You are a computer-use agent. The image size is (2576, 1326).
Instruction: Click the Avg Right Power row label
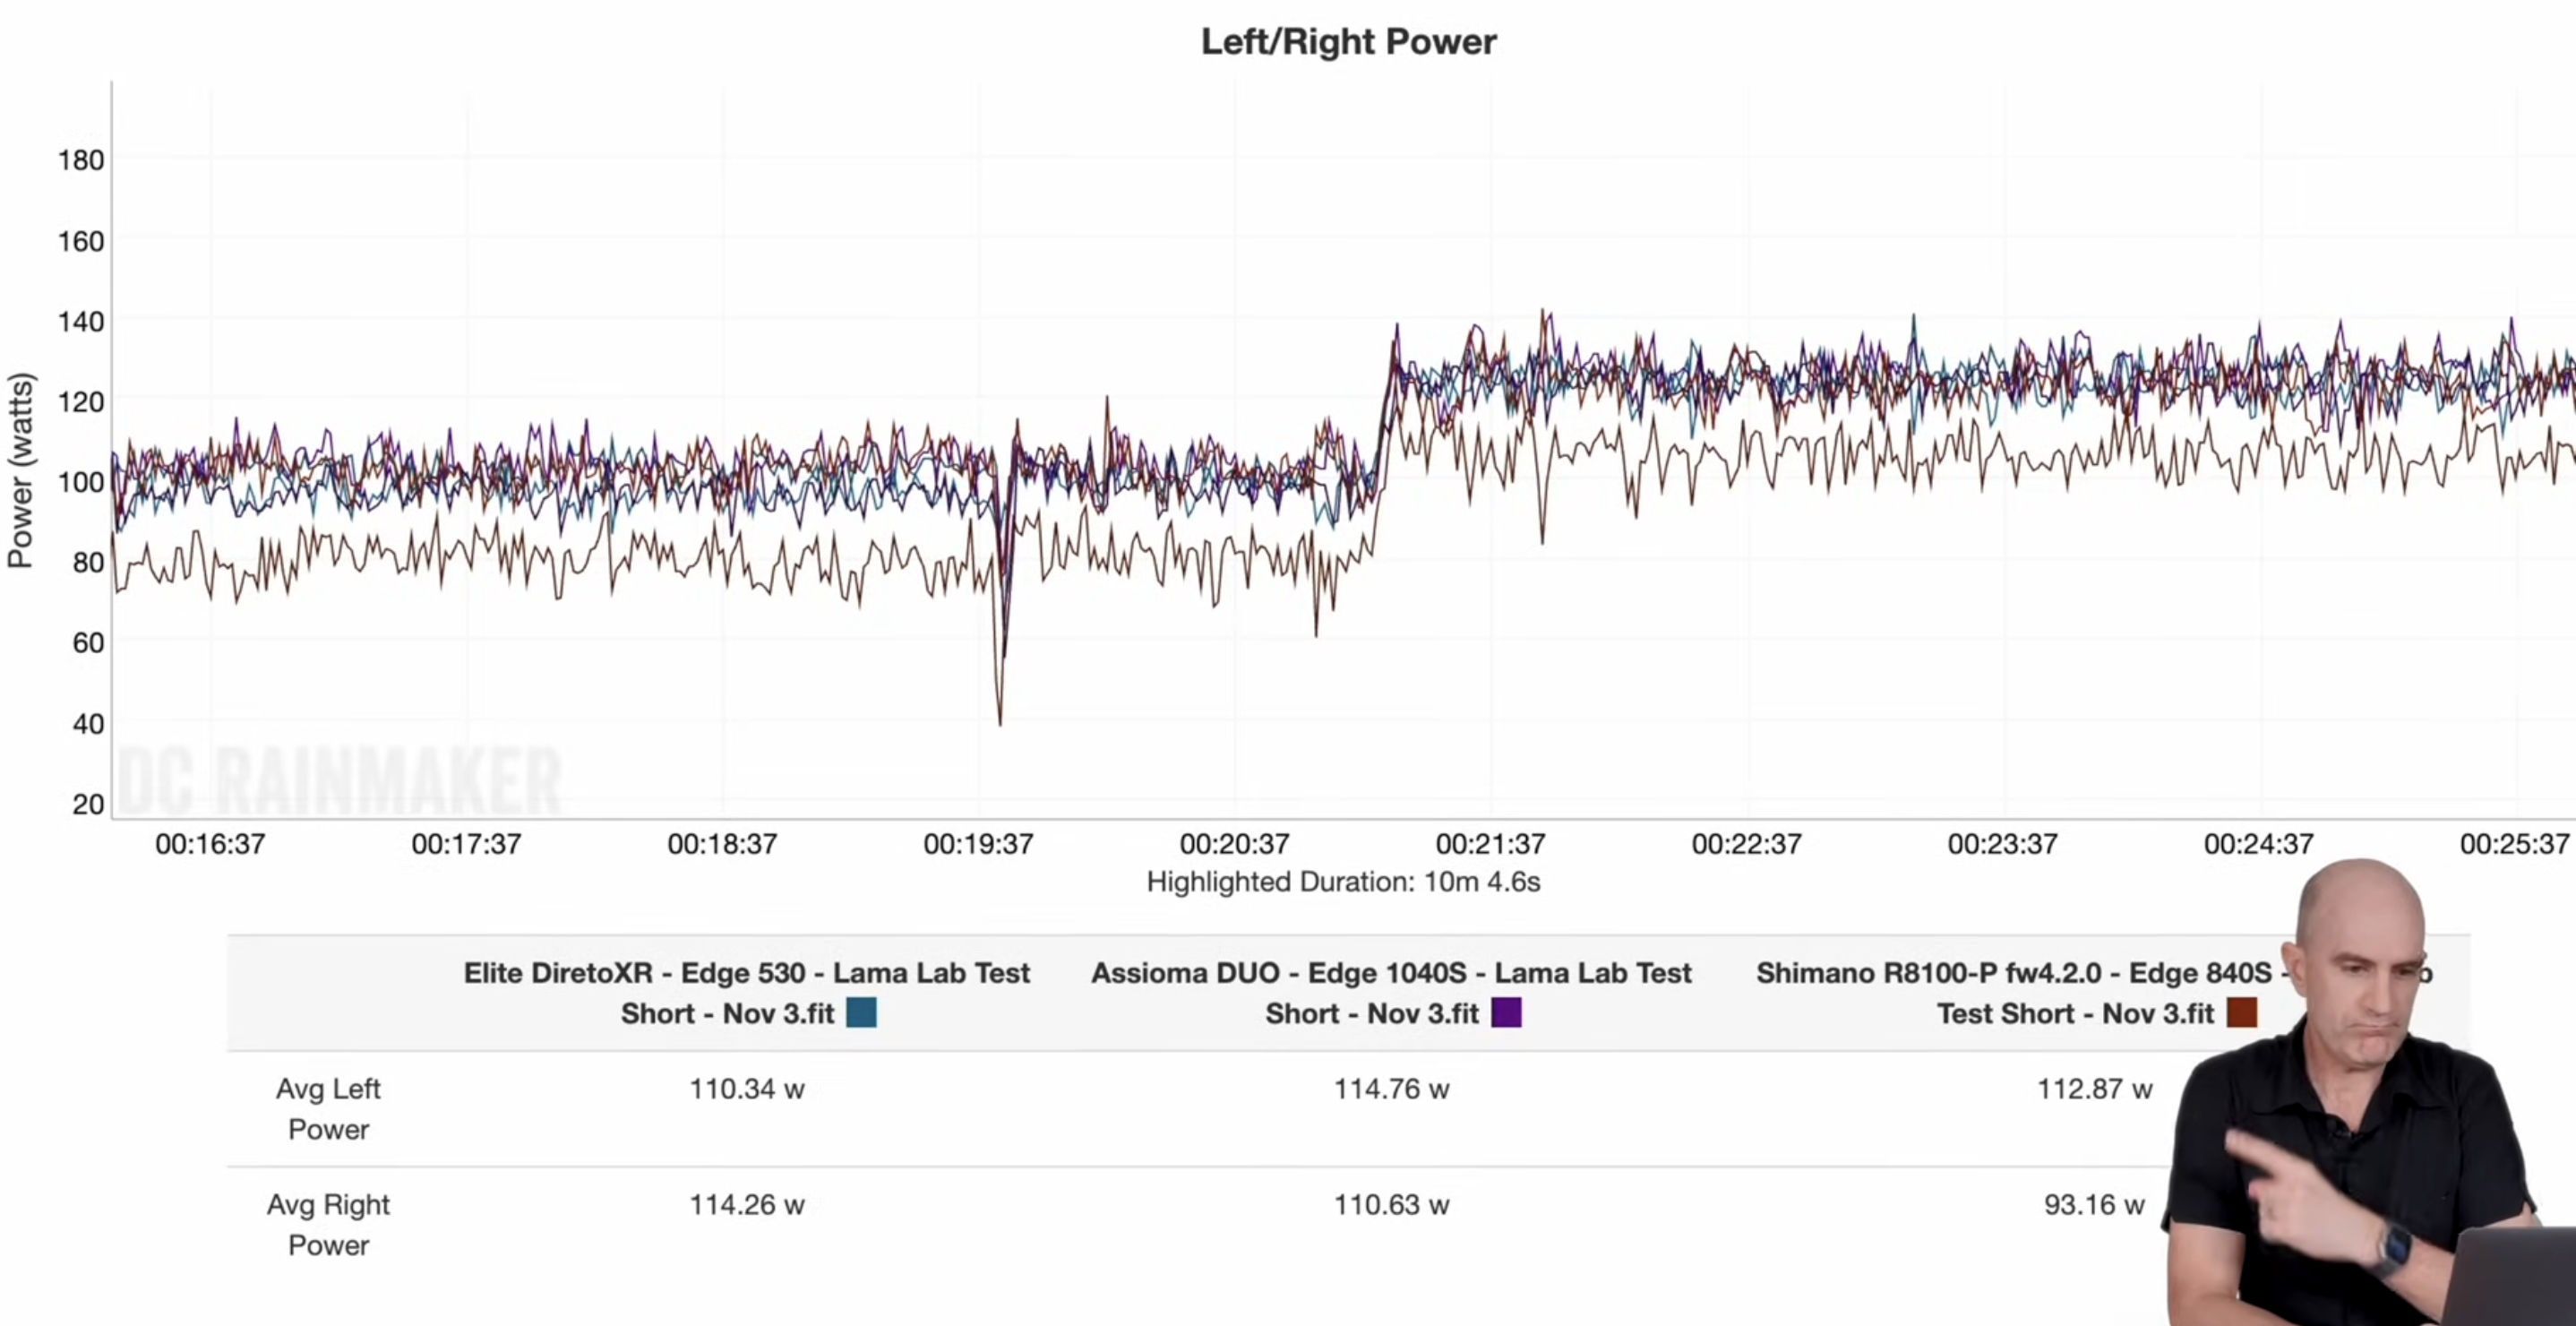(x=328, y=1224)
